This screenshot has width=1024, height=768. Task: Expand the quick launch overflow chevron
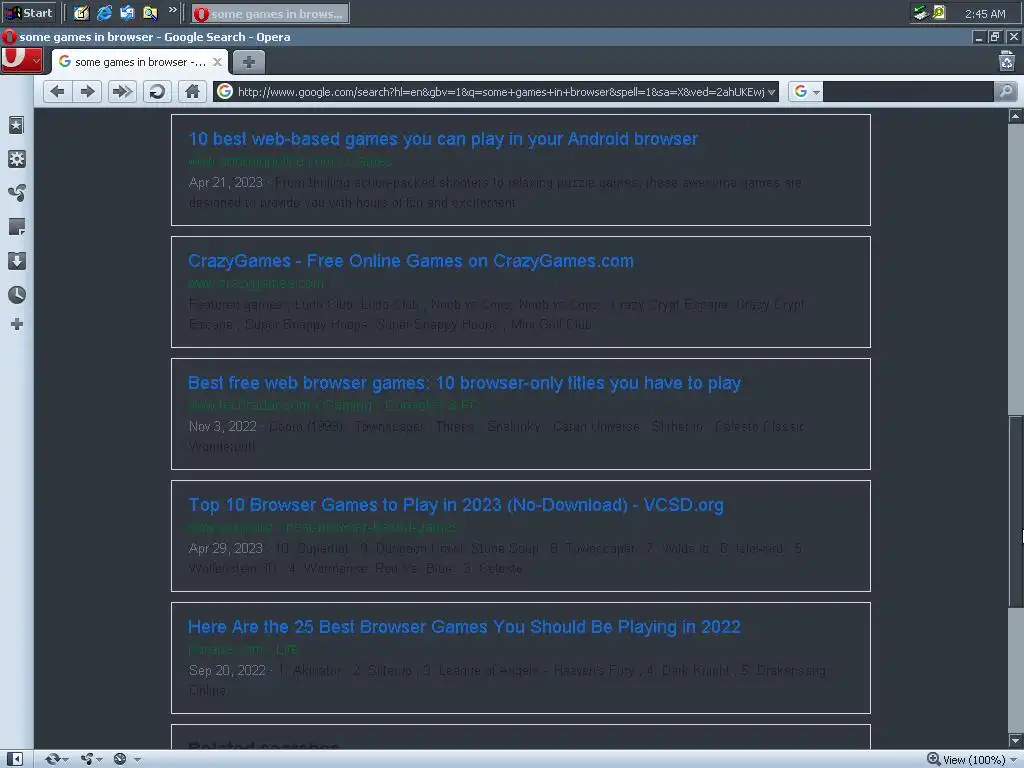pyautogui.click(x=172, y=10)
